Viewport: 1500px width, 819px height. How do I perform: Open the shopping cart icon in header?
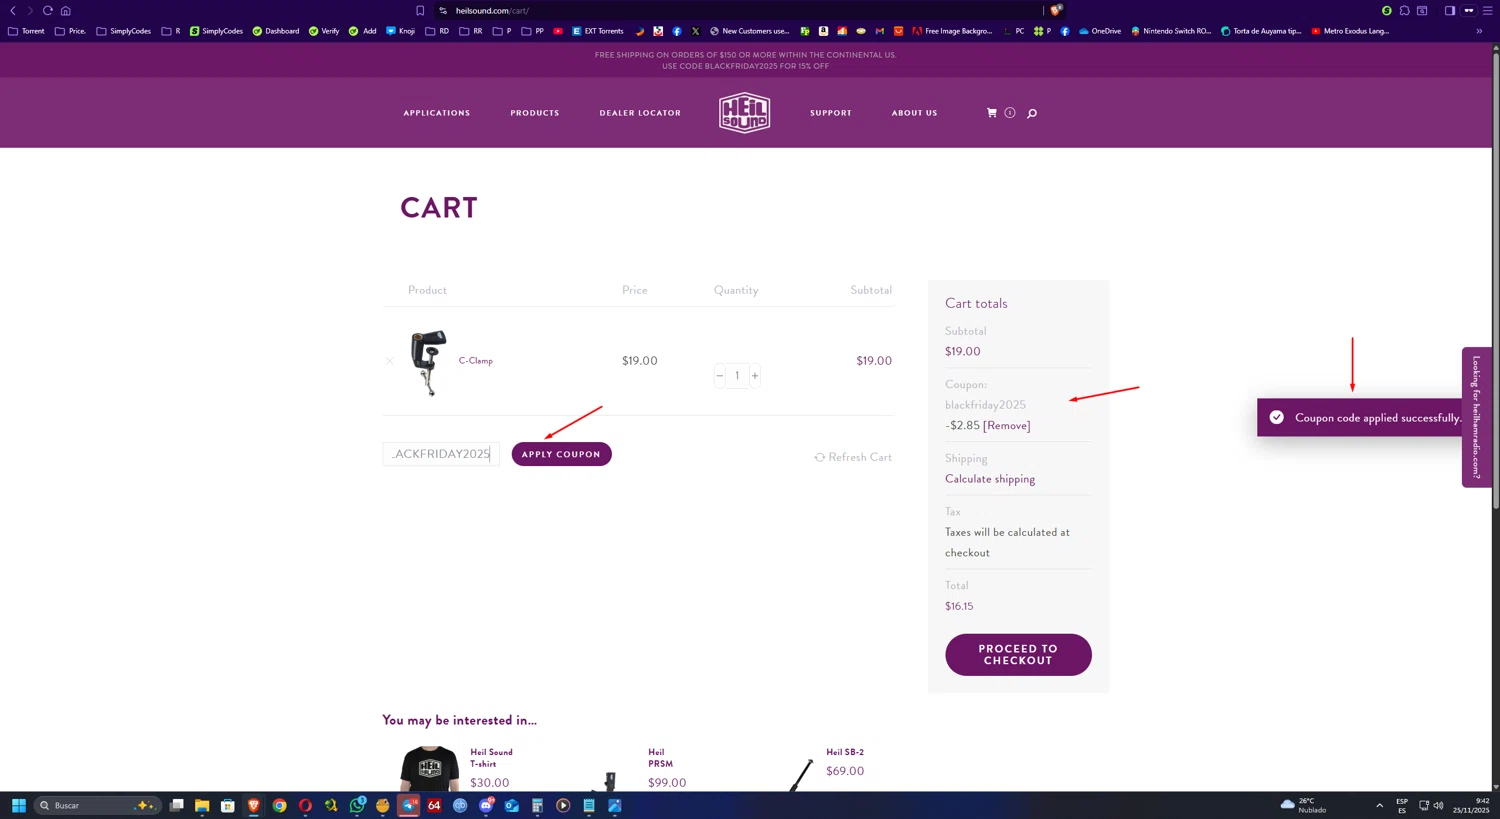pos(992,113)
